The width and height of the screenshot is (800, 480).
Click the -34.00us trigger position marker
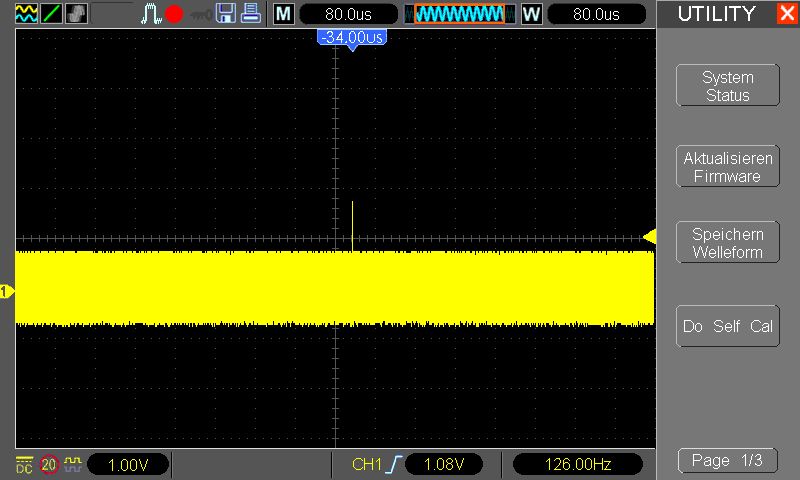click(351, 37)
